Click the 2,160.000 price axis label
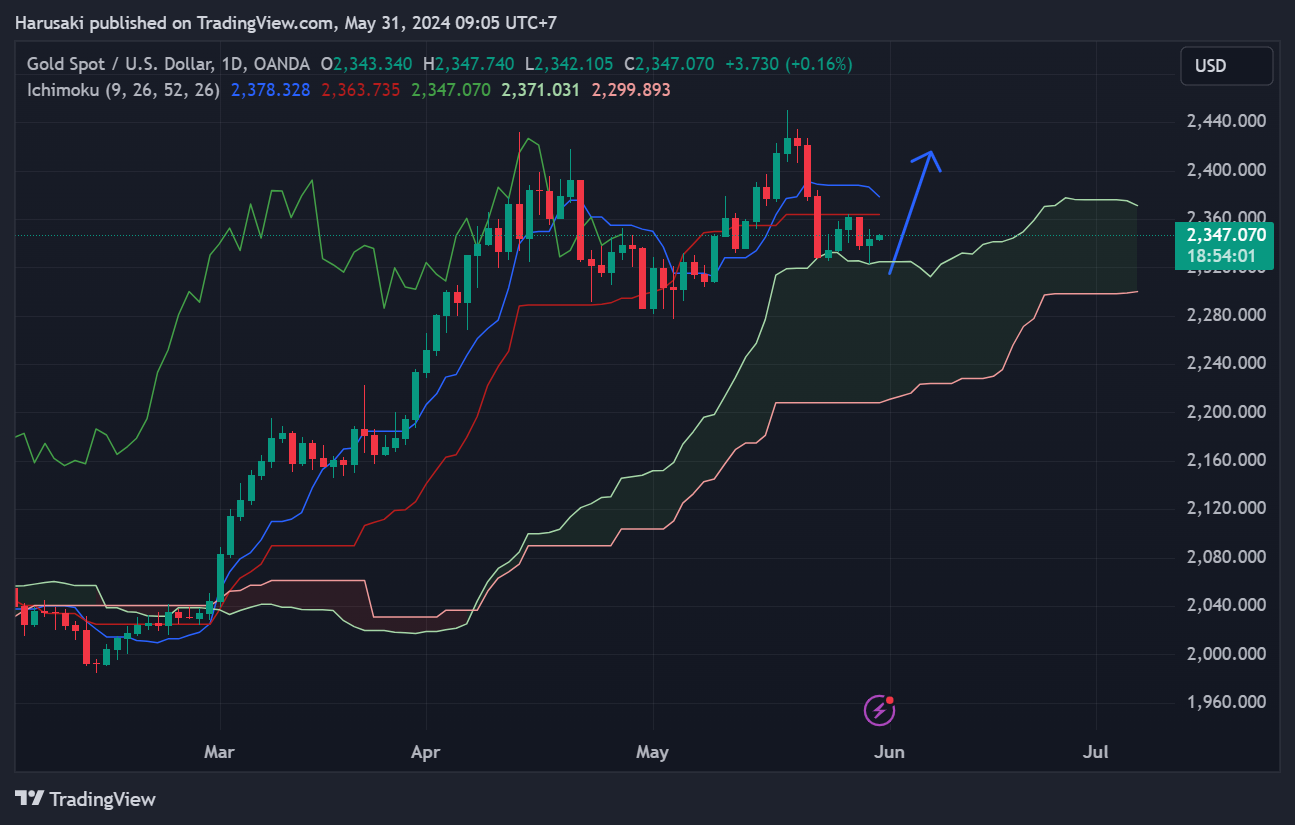 (1226, 461)
